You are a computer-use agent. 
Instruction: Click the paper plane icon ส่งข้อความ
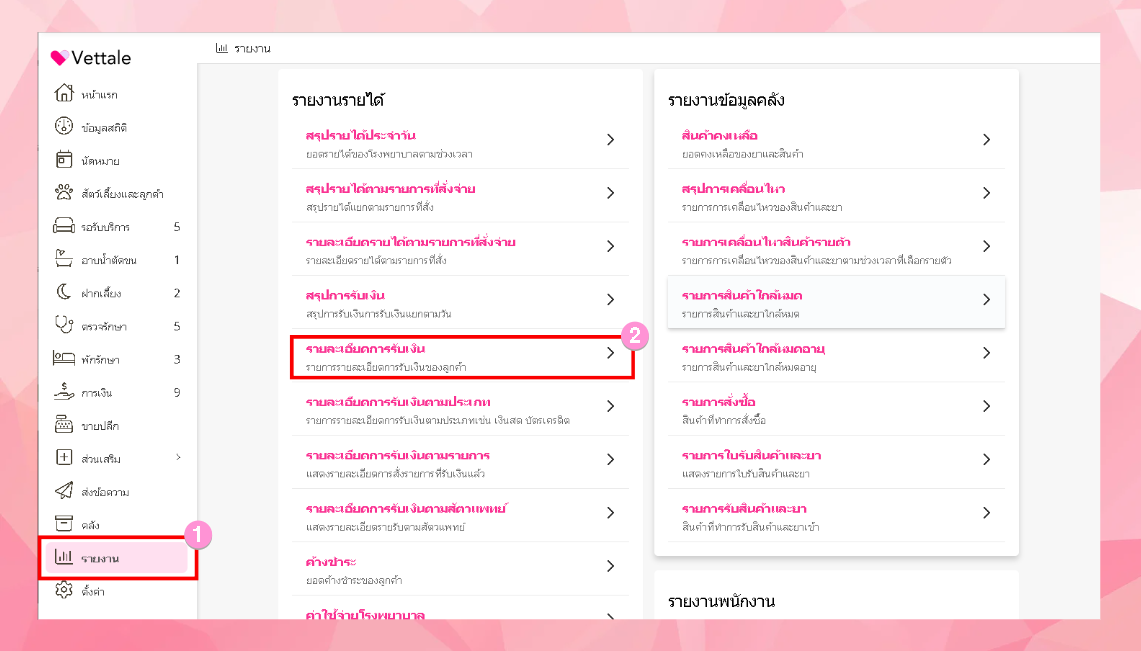(64, 492)
